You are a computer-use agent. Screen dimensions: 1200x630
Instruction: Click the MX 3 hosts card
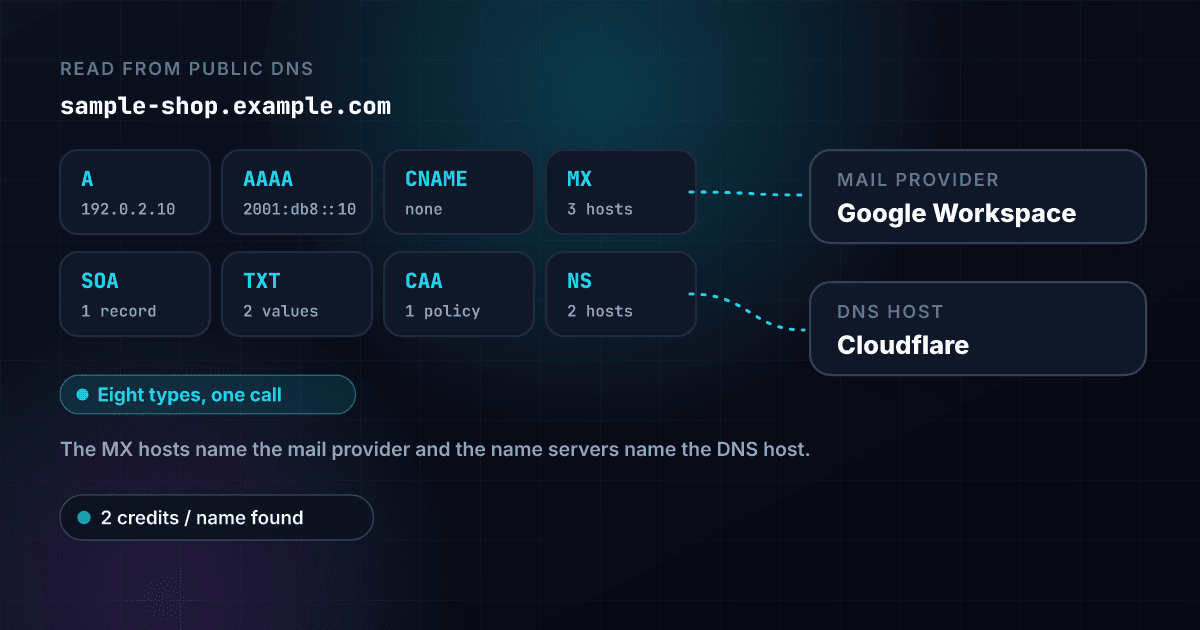[x=621, y=192]
